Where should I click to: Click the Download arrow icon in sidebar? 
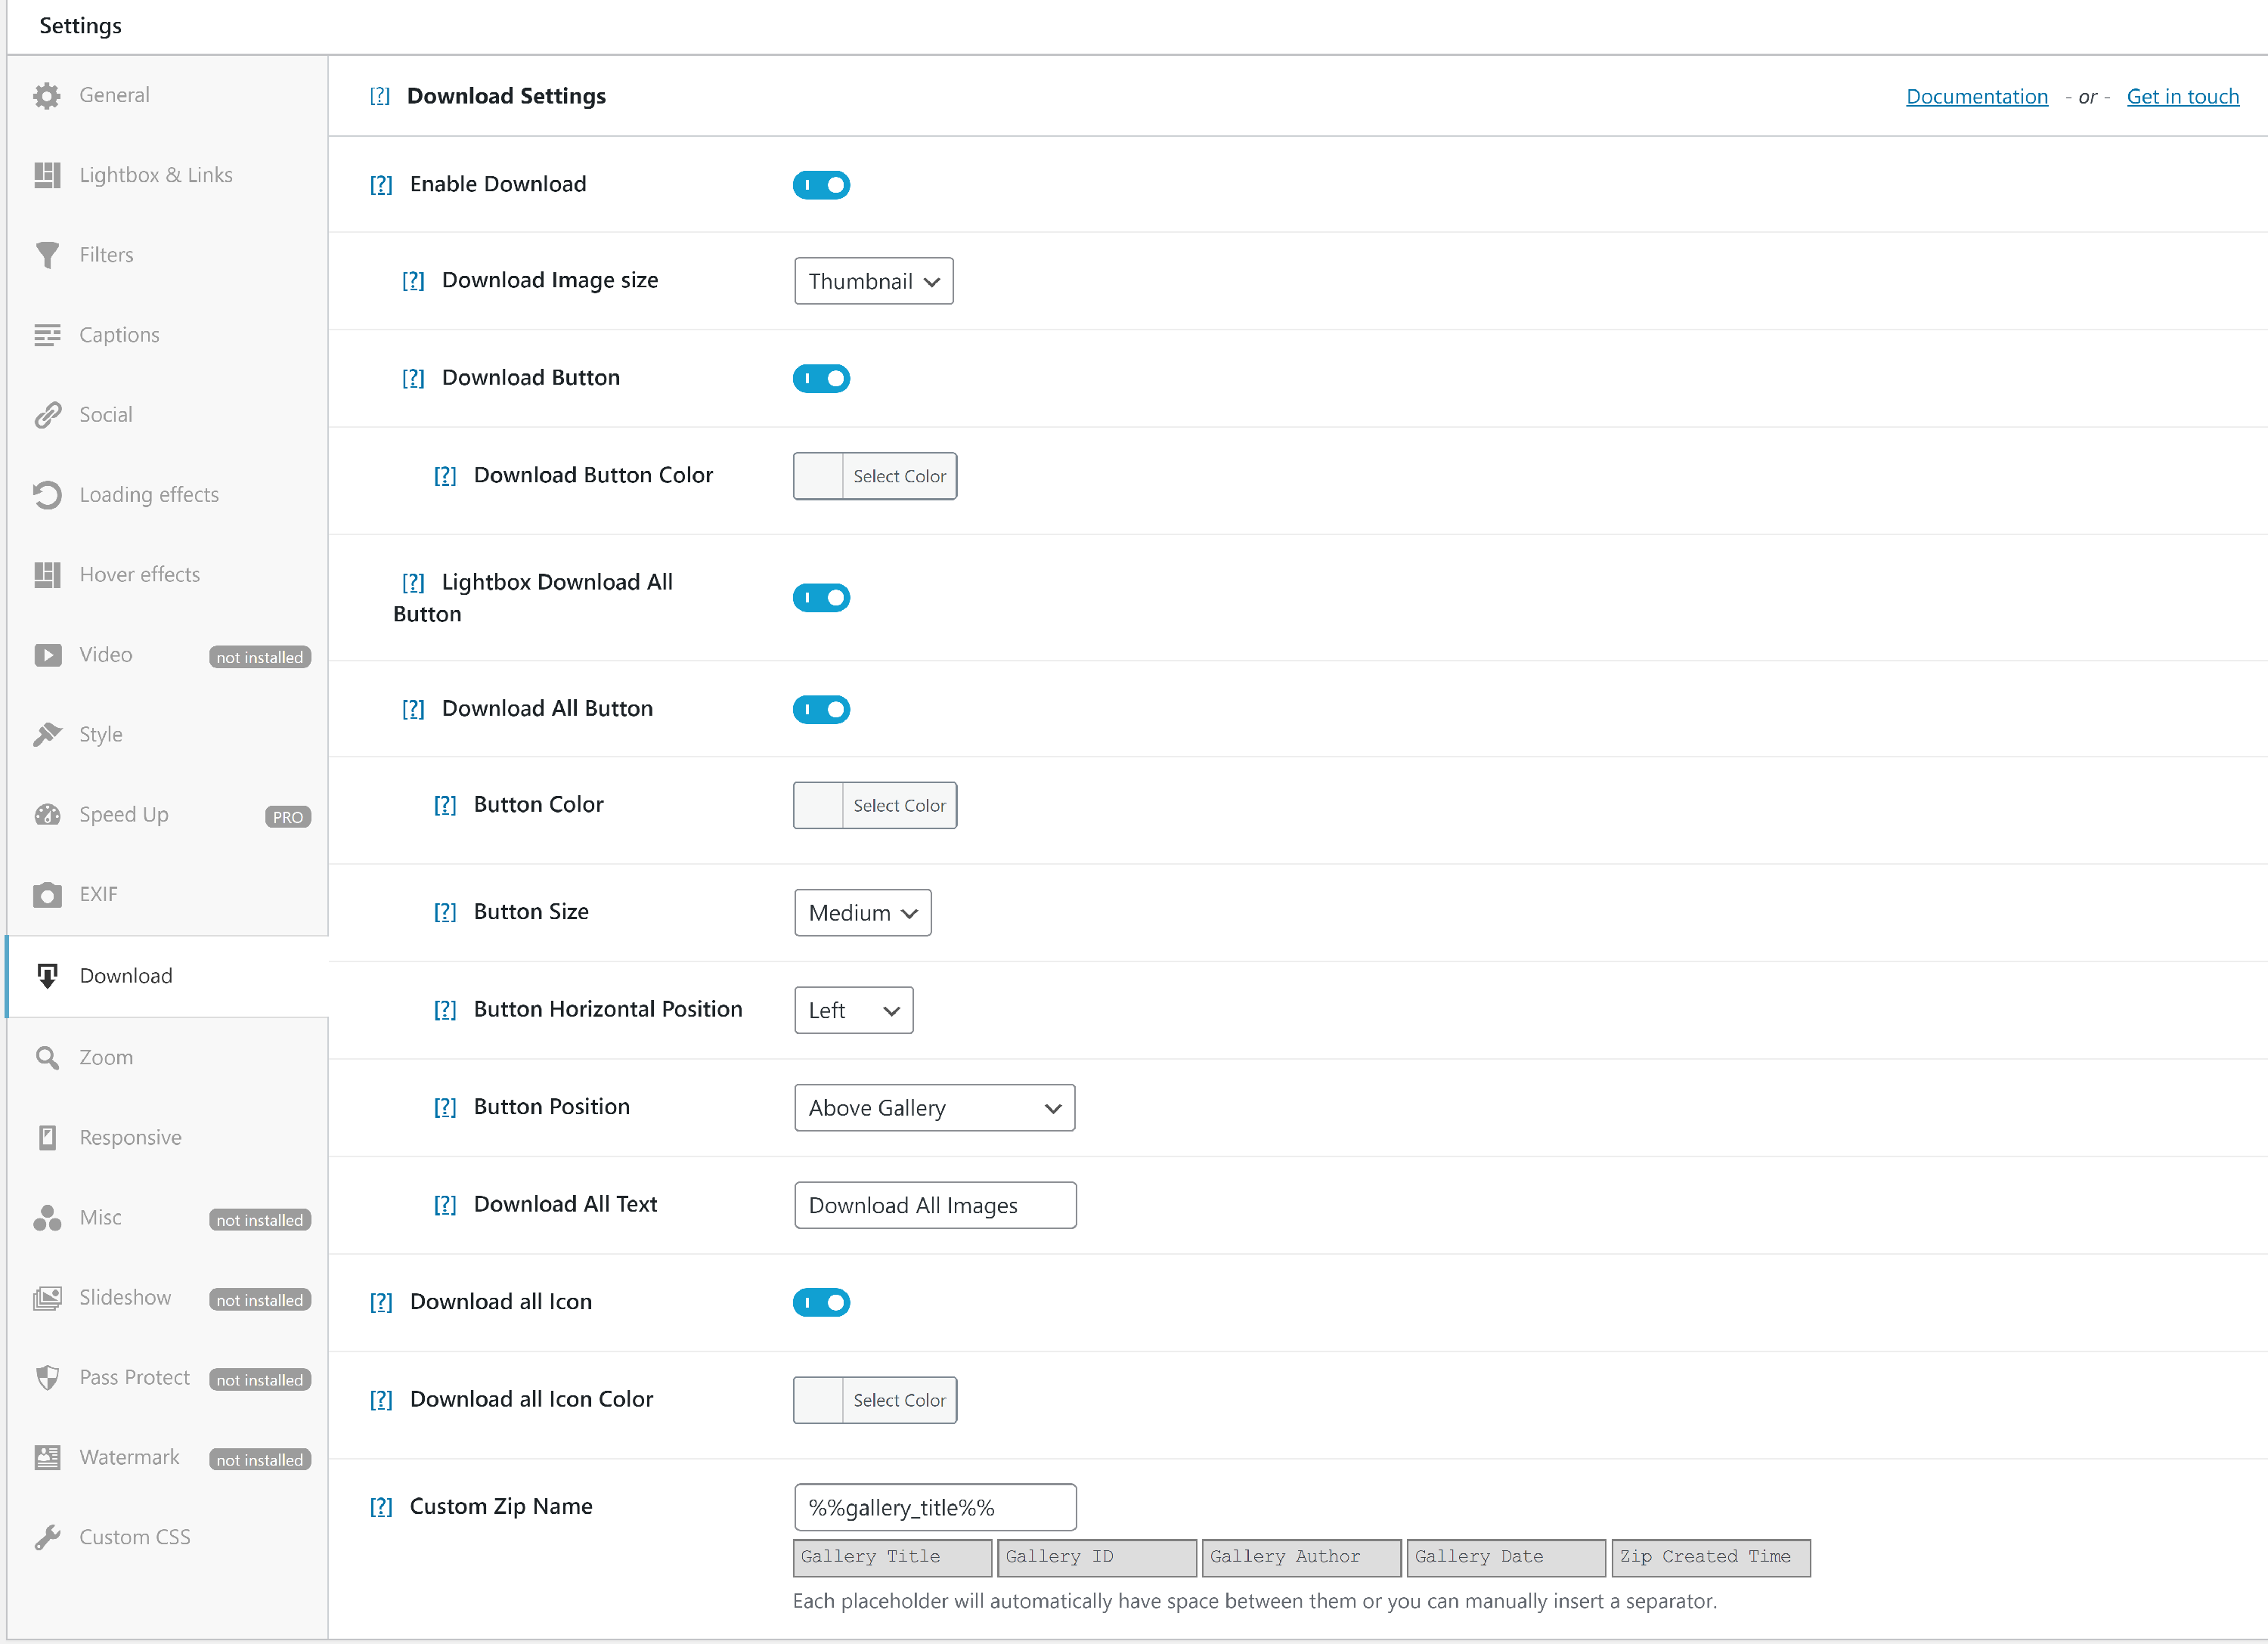tap(47, 976)
